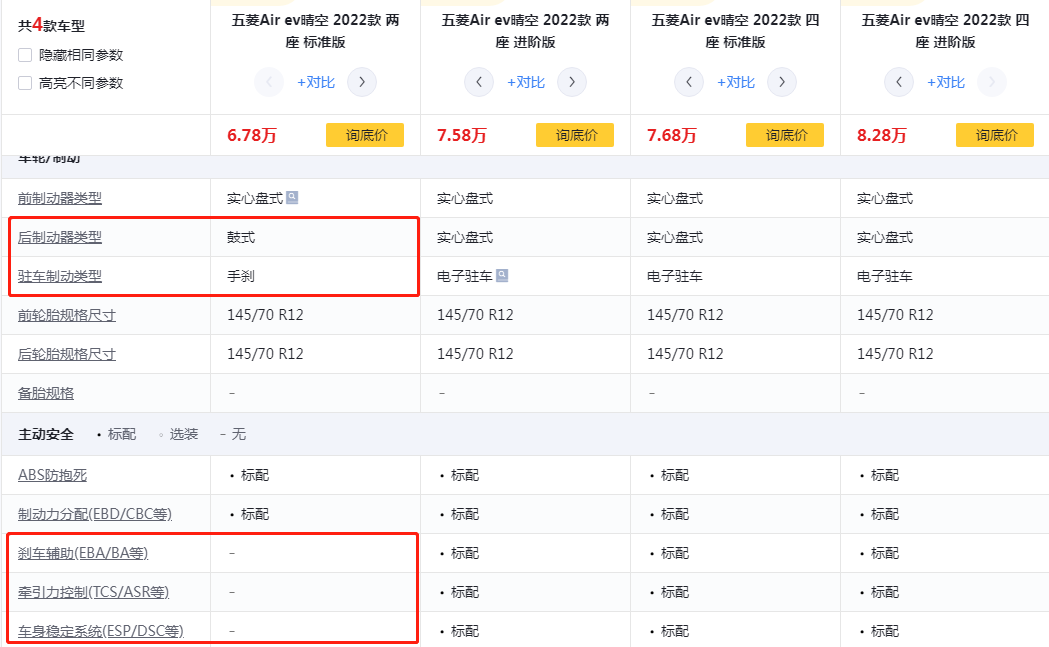Click the magnifier icon next to 电子驻车

pyautogui.click(x=502, y=275)
